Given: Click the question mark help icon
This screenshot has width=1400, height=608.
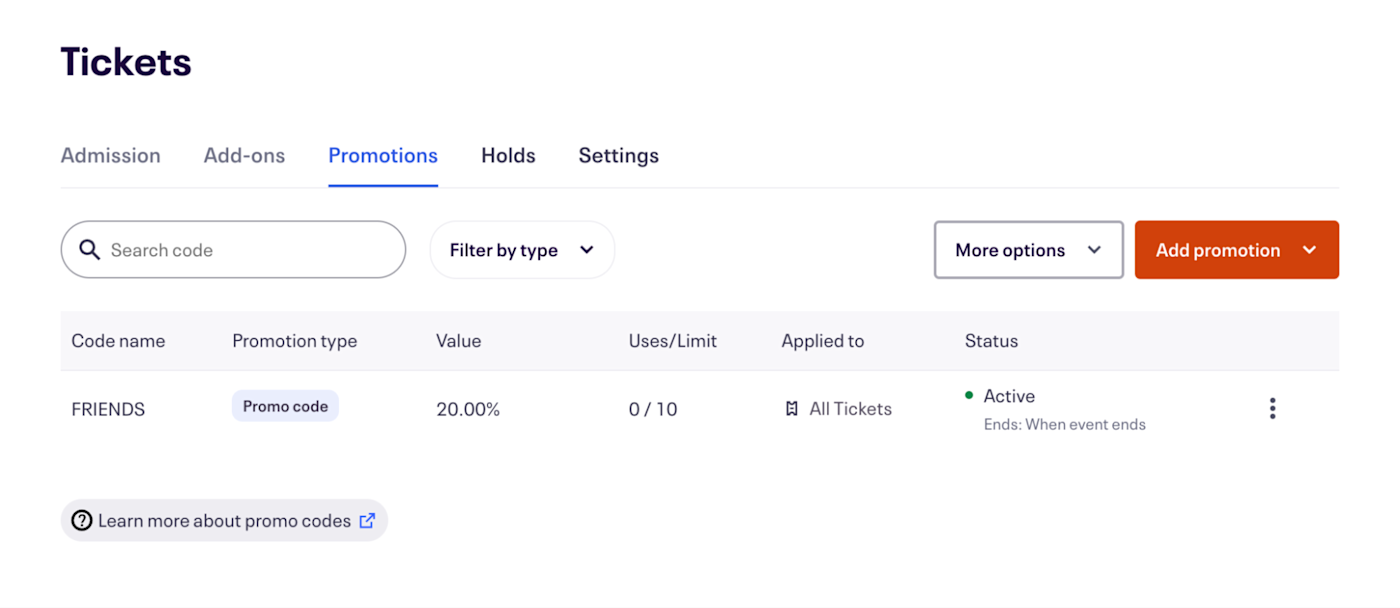Looking at the screenshot, I should [82, 521].
